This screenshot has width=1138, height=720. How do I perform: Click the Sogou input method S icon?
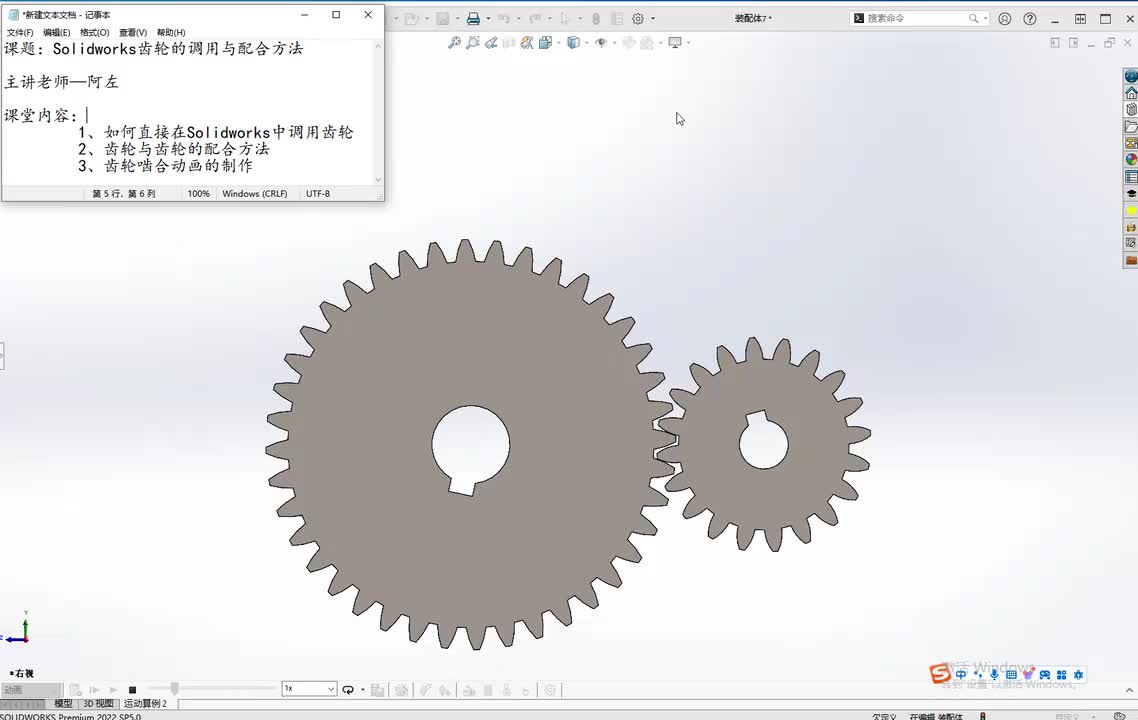point(940,674)
